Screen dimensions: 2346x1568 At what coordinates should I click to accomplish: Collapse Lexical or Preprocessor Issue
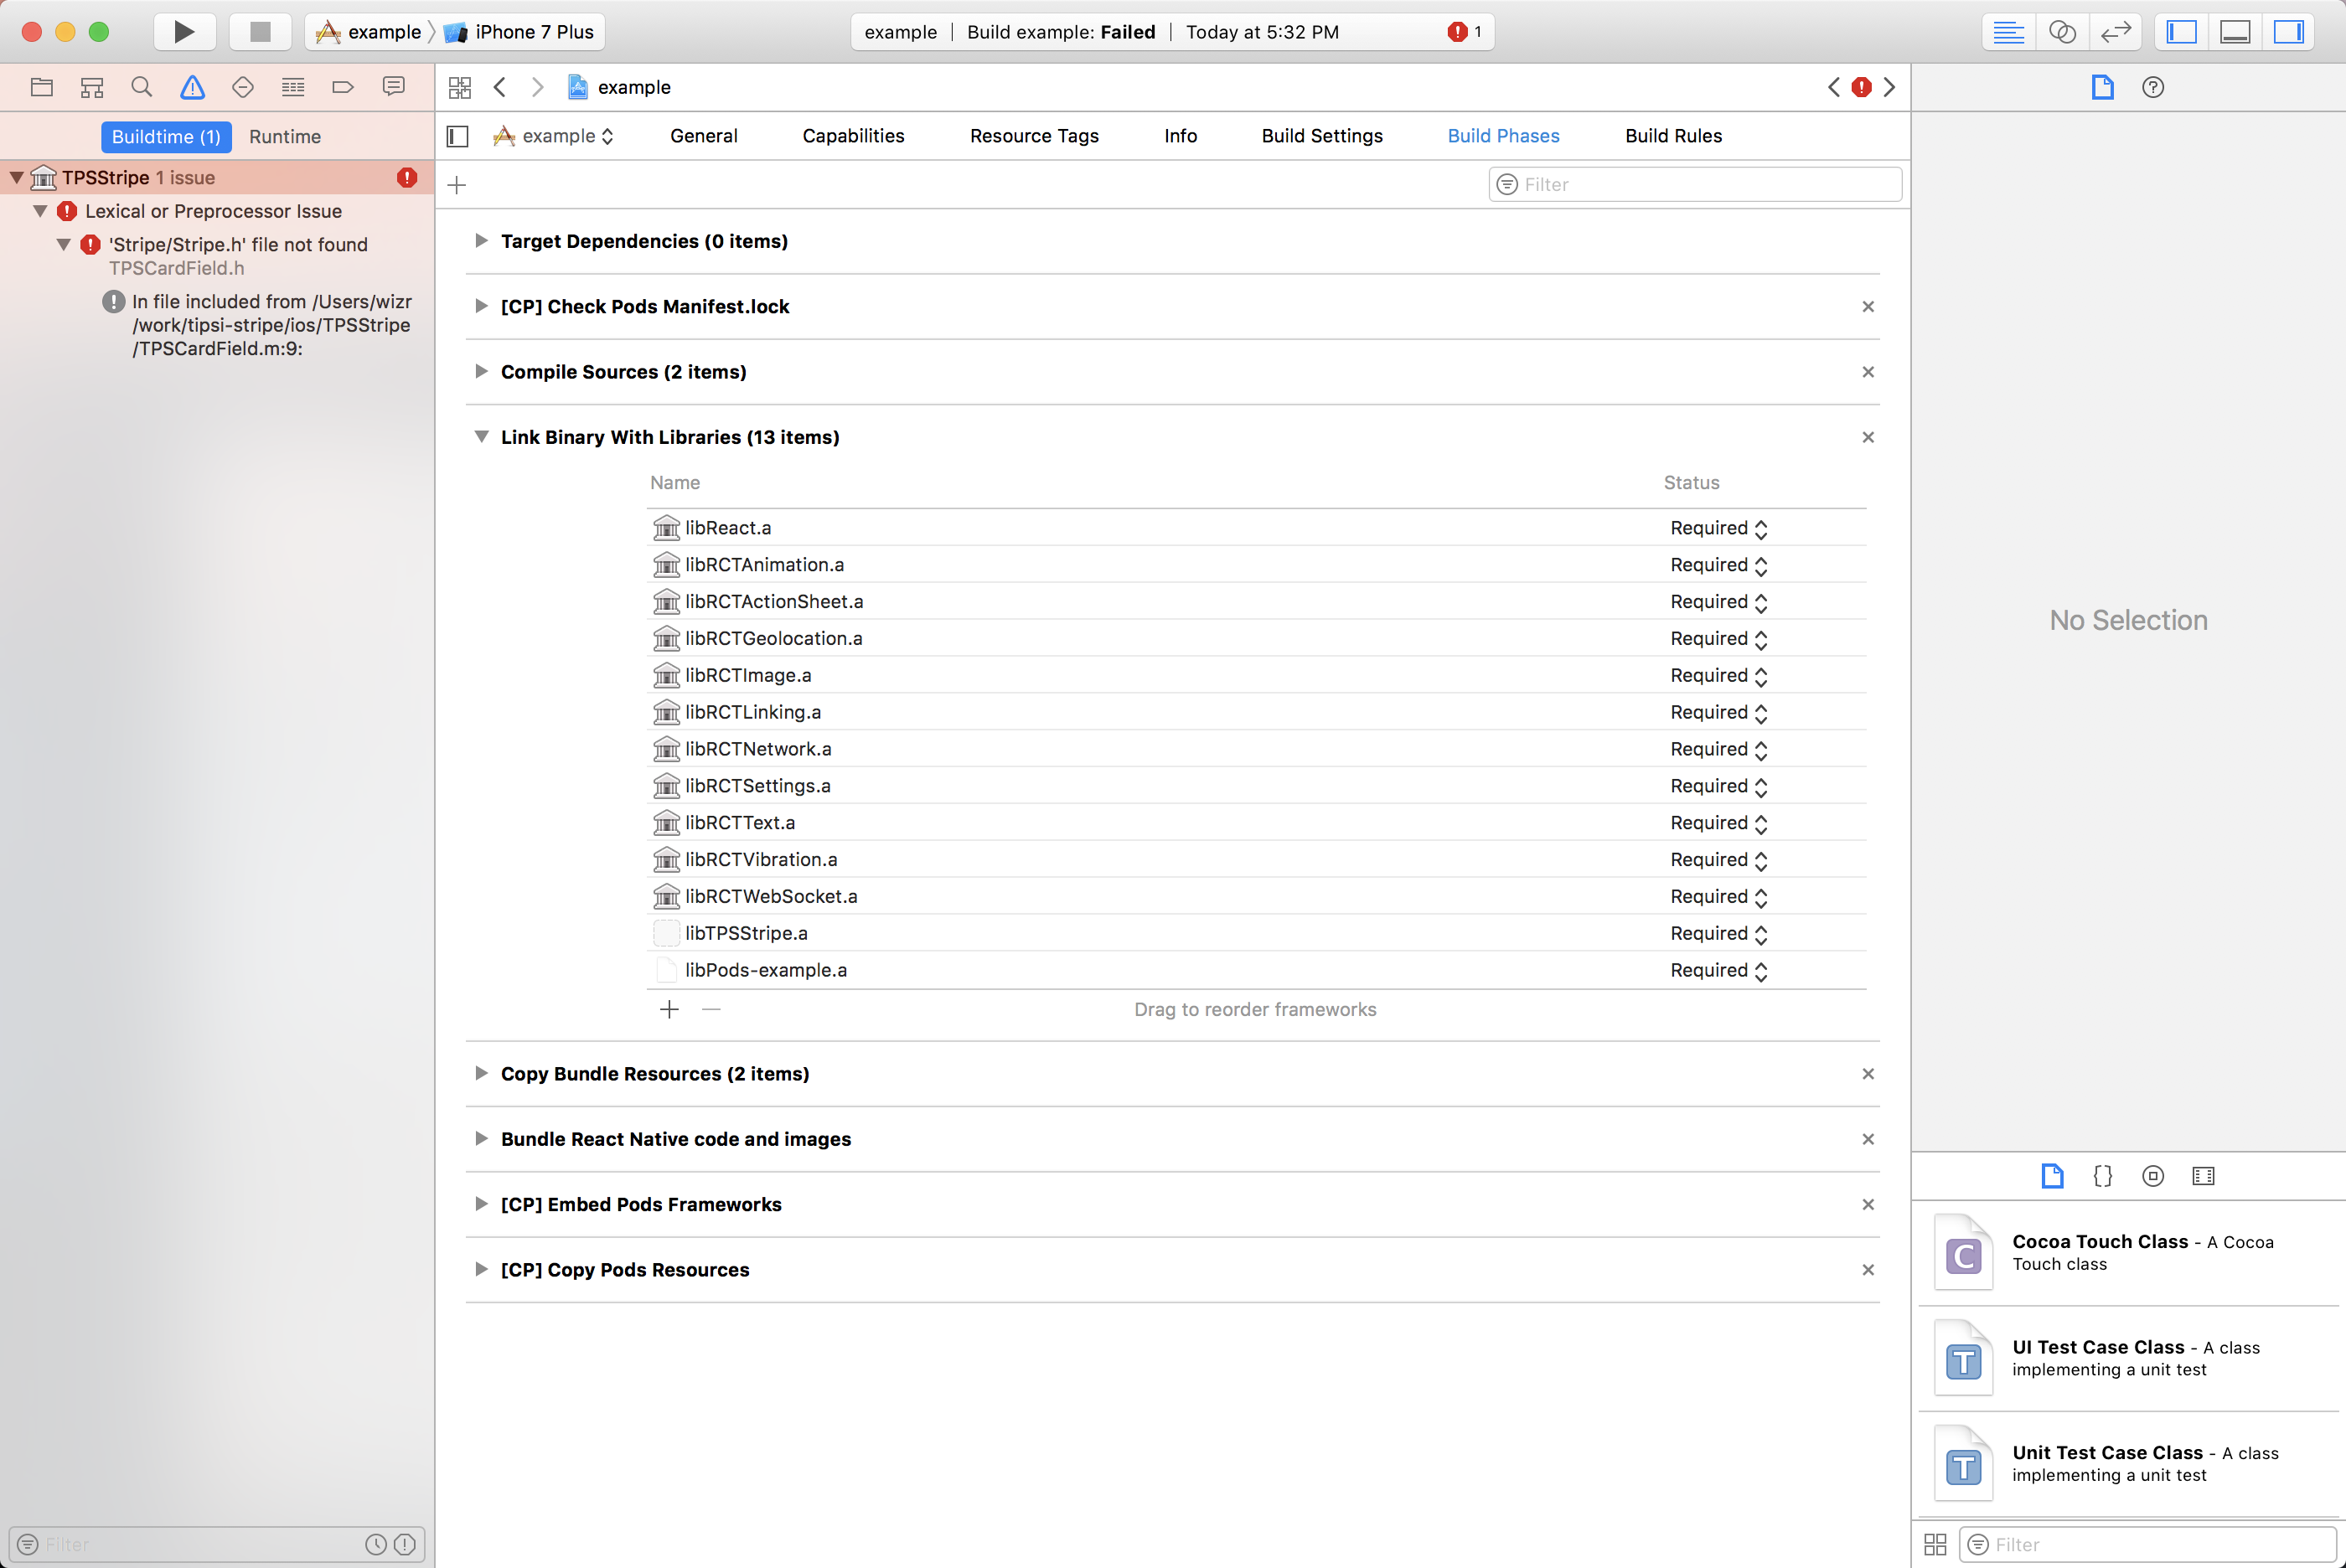40,212
